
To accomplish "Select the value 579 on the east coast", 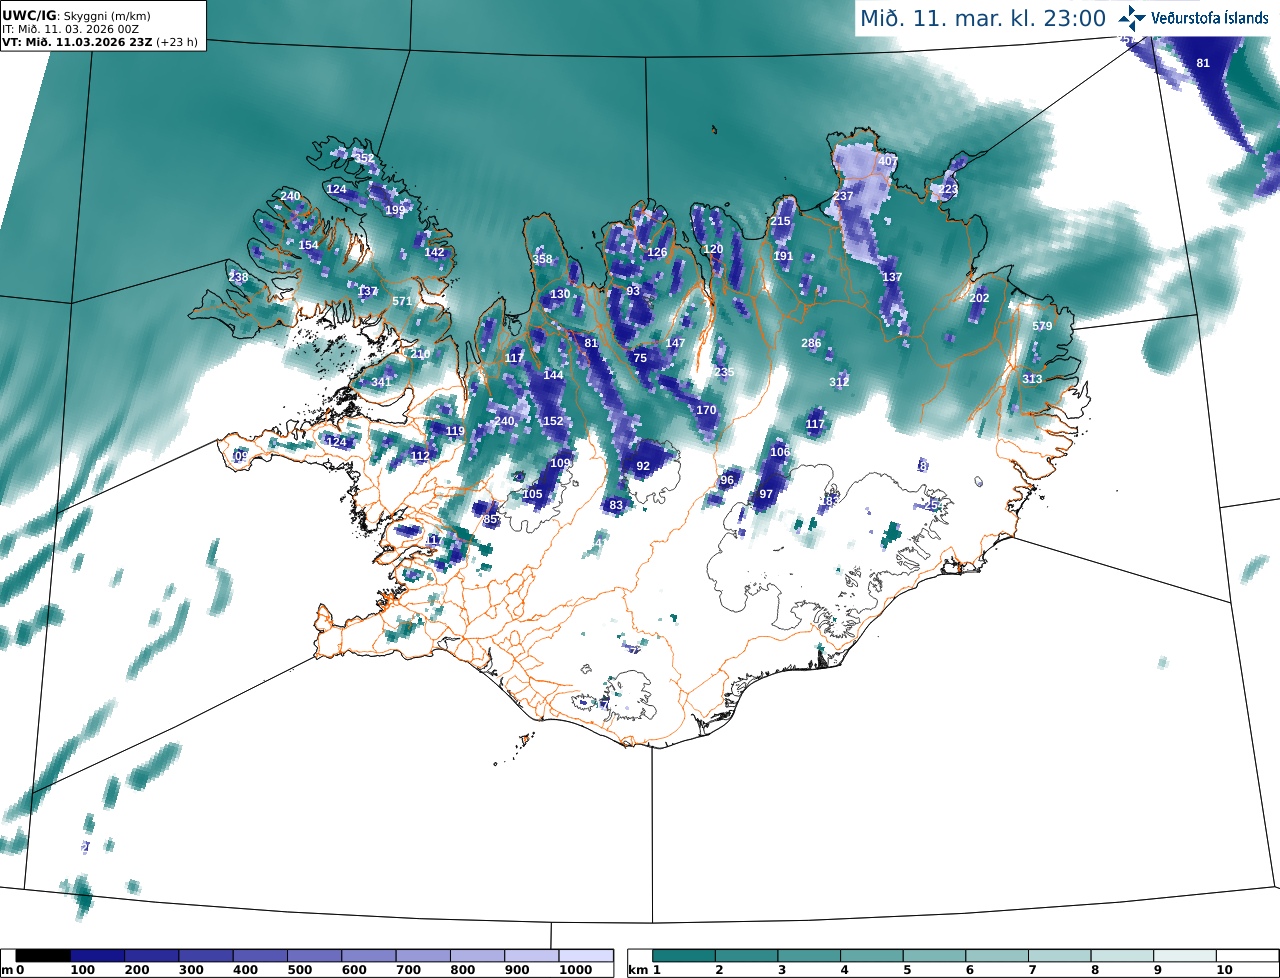I will (x=1042, y=326).
